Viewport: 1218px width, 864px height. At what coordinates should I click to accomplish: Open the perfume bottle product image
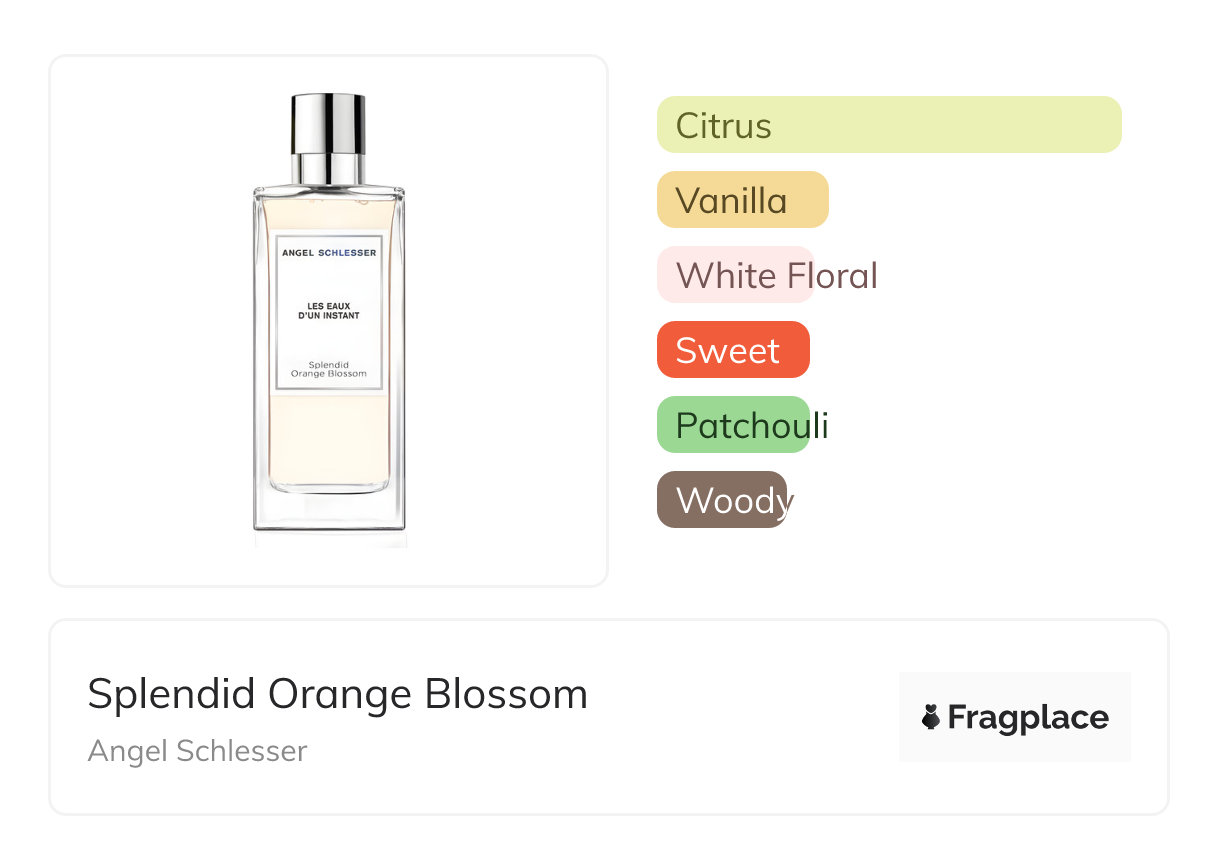(x=329, y=320)
